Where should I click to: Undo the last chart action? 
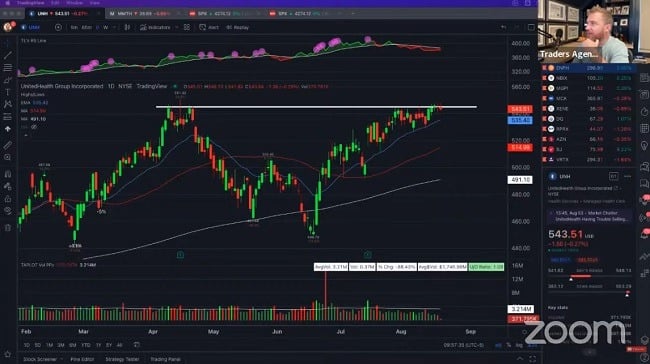pos(503,27)
